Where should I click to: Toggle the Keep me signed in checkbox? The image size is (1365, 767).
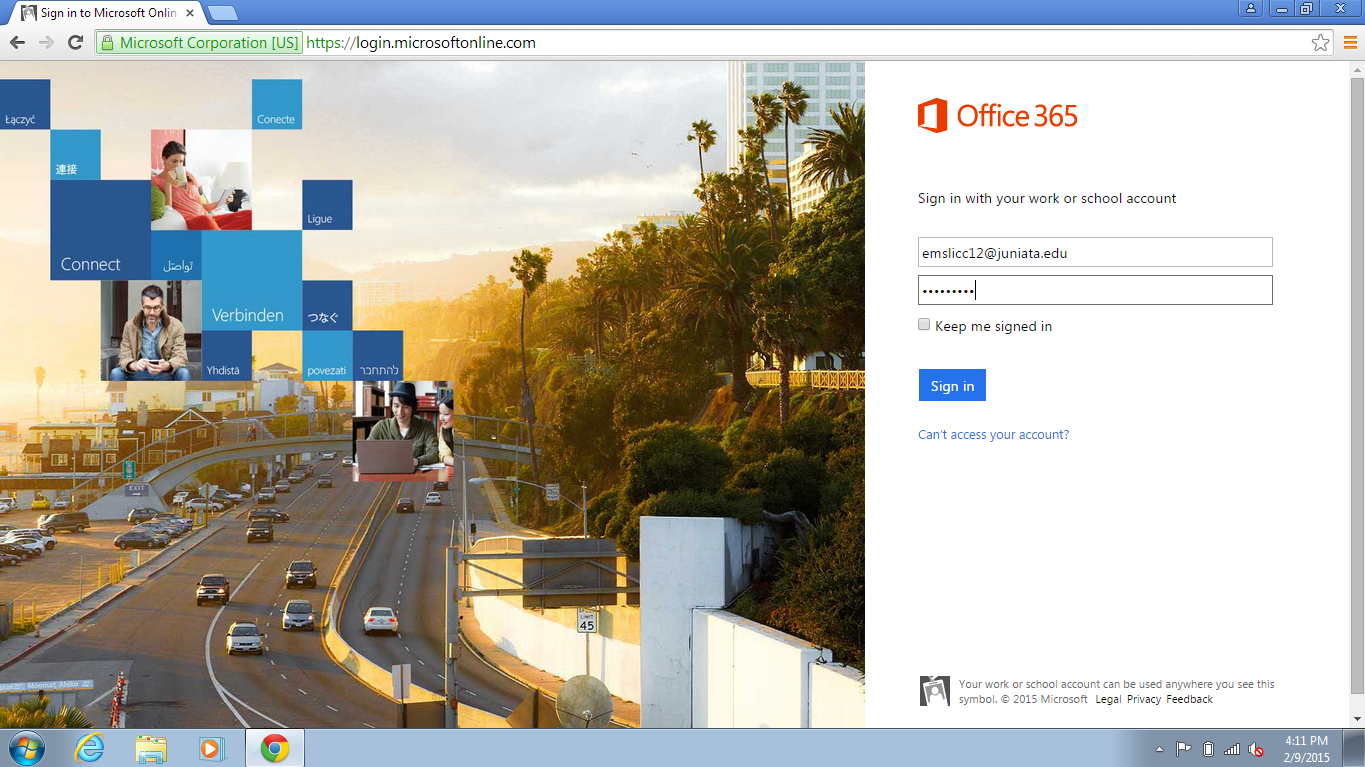click(x=924, y=325)
